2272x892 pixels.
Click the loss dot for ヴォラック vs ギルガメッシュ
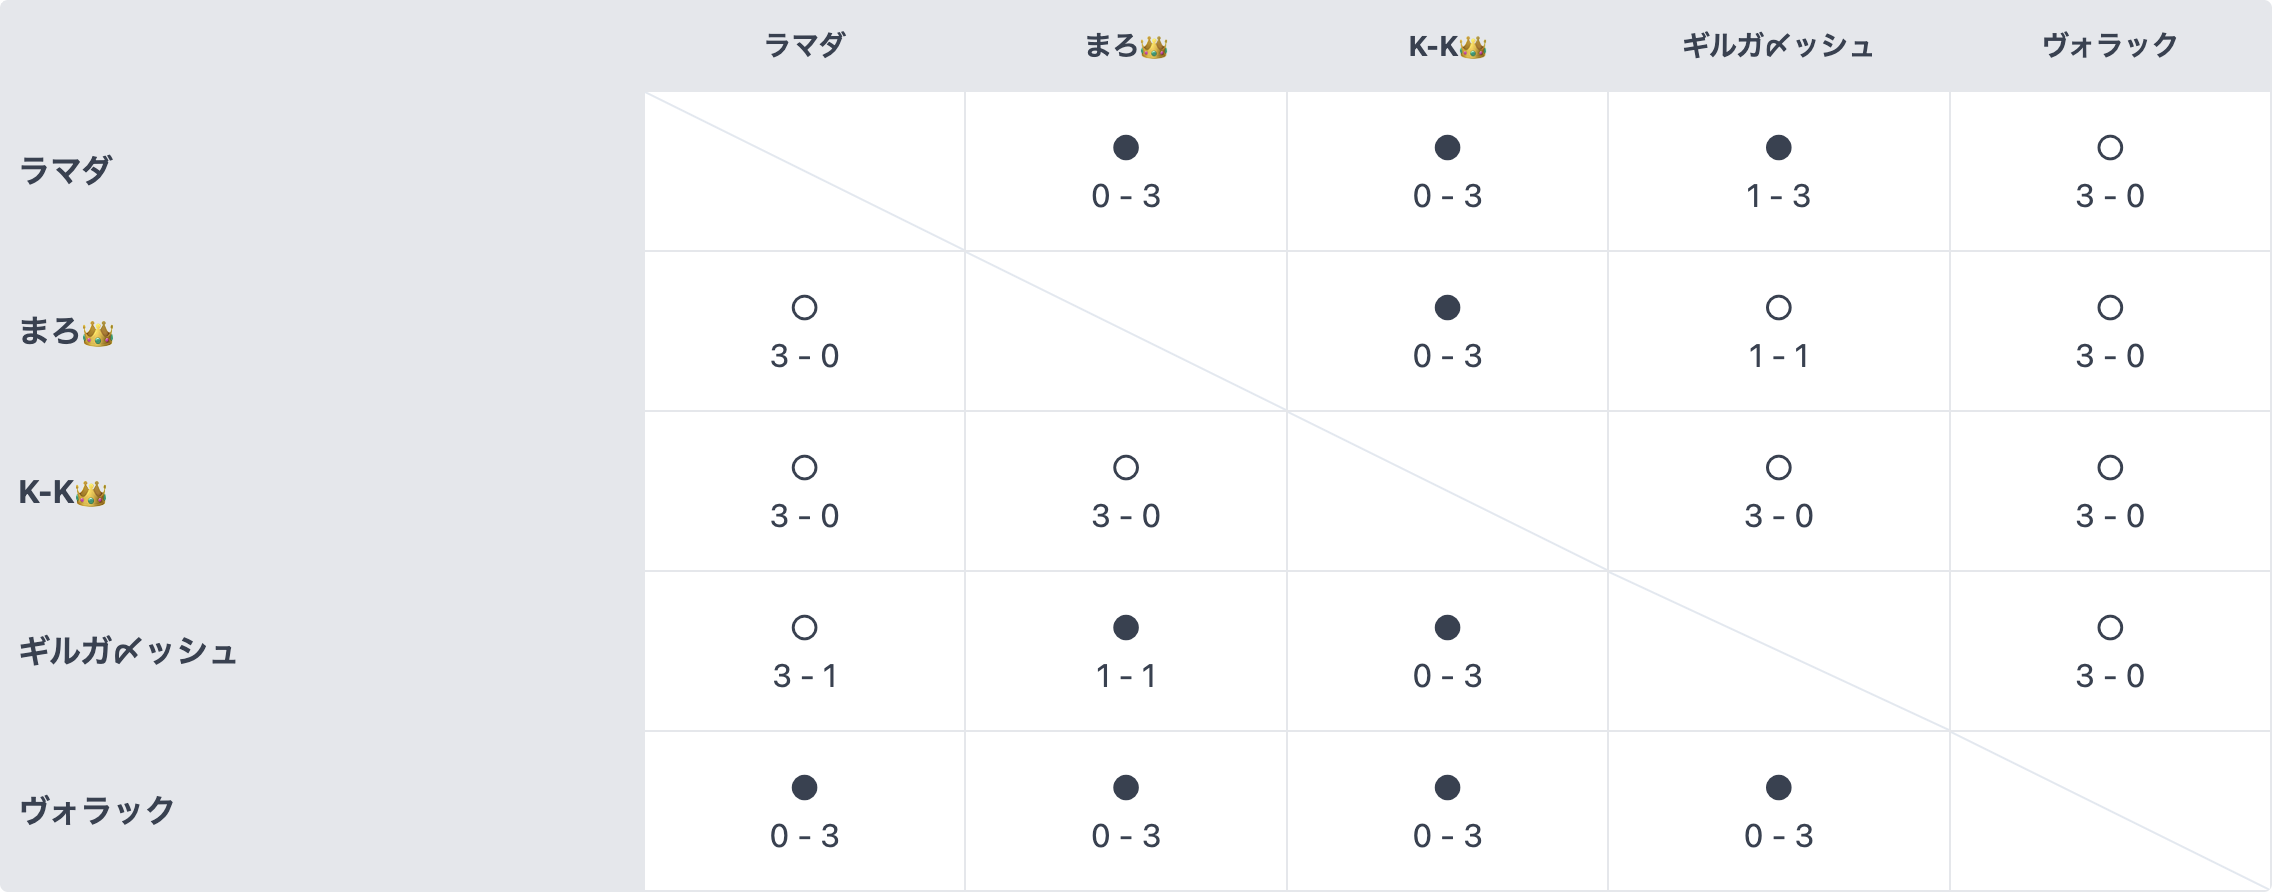coord(1778,788)
